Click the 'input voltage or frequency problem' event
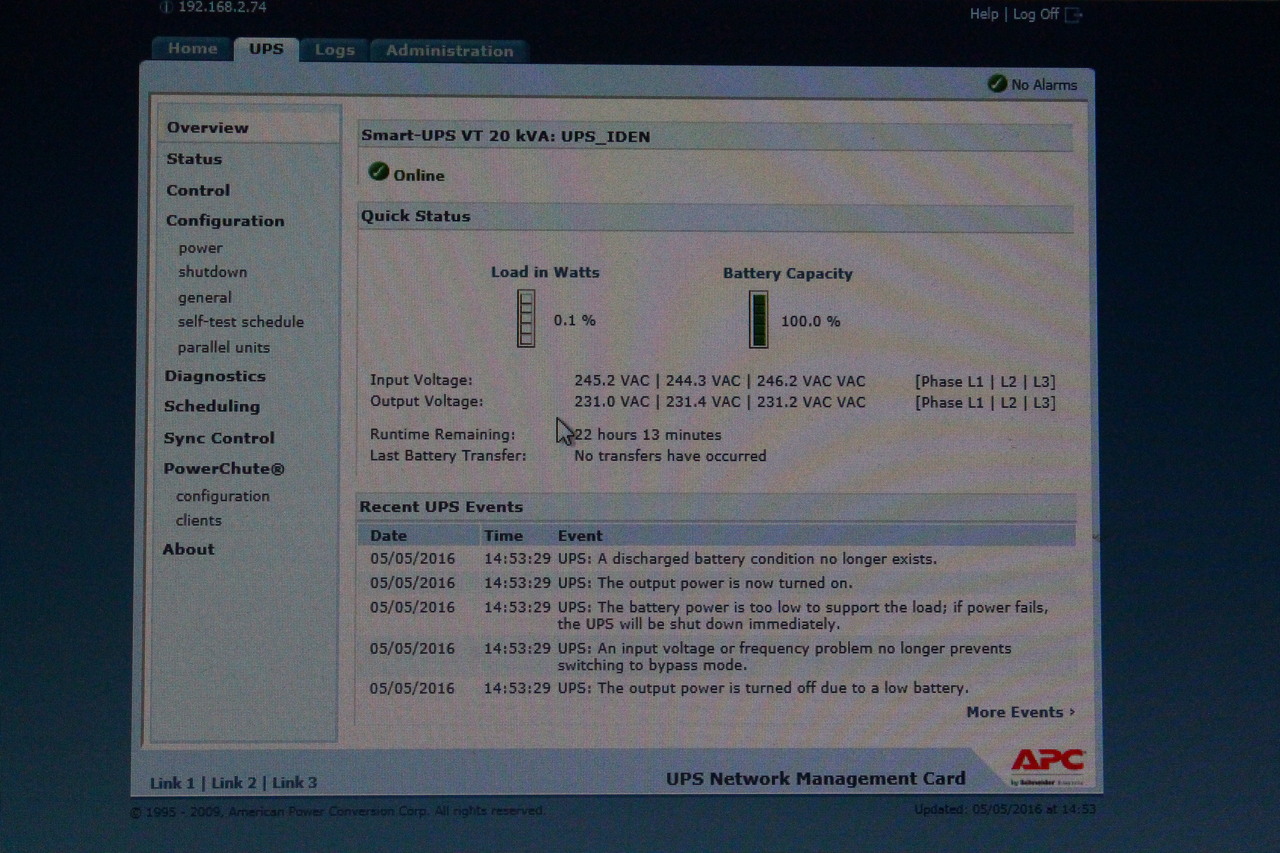Viewport: 1280px width, 853px height. (x=785, y=657)
